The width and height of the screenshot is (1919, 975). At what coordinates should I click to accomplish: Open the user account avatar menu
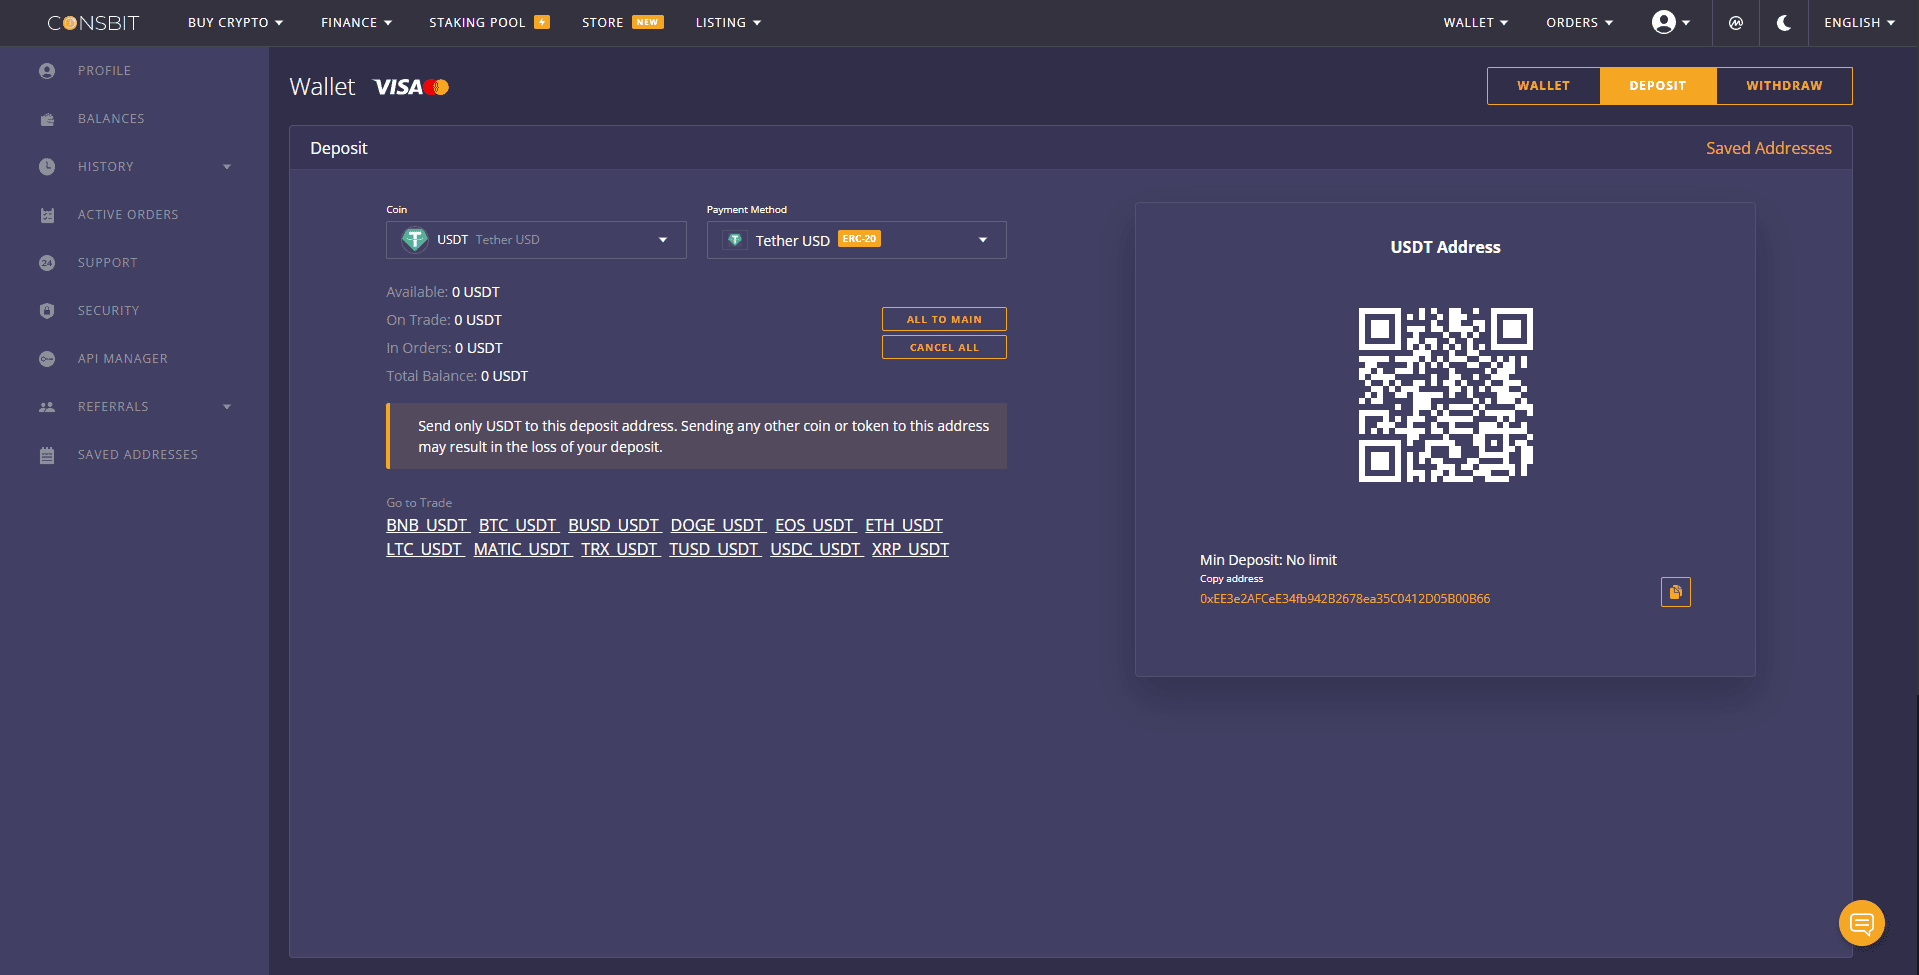click(1670, 22)
